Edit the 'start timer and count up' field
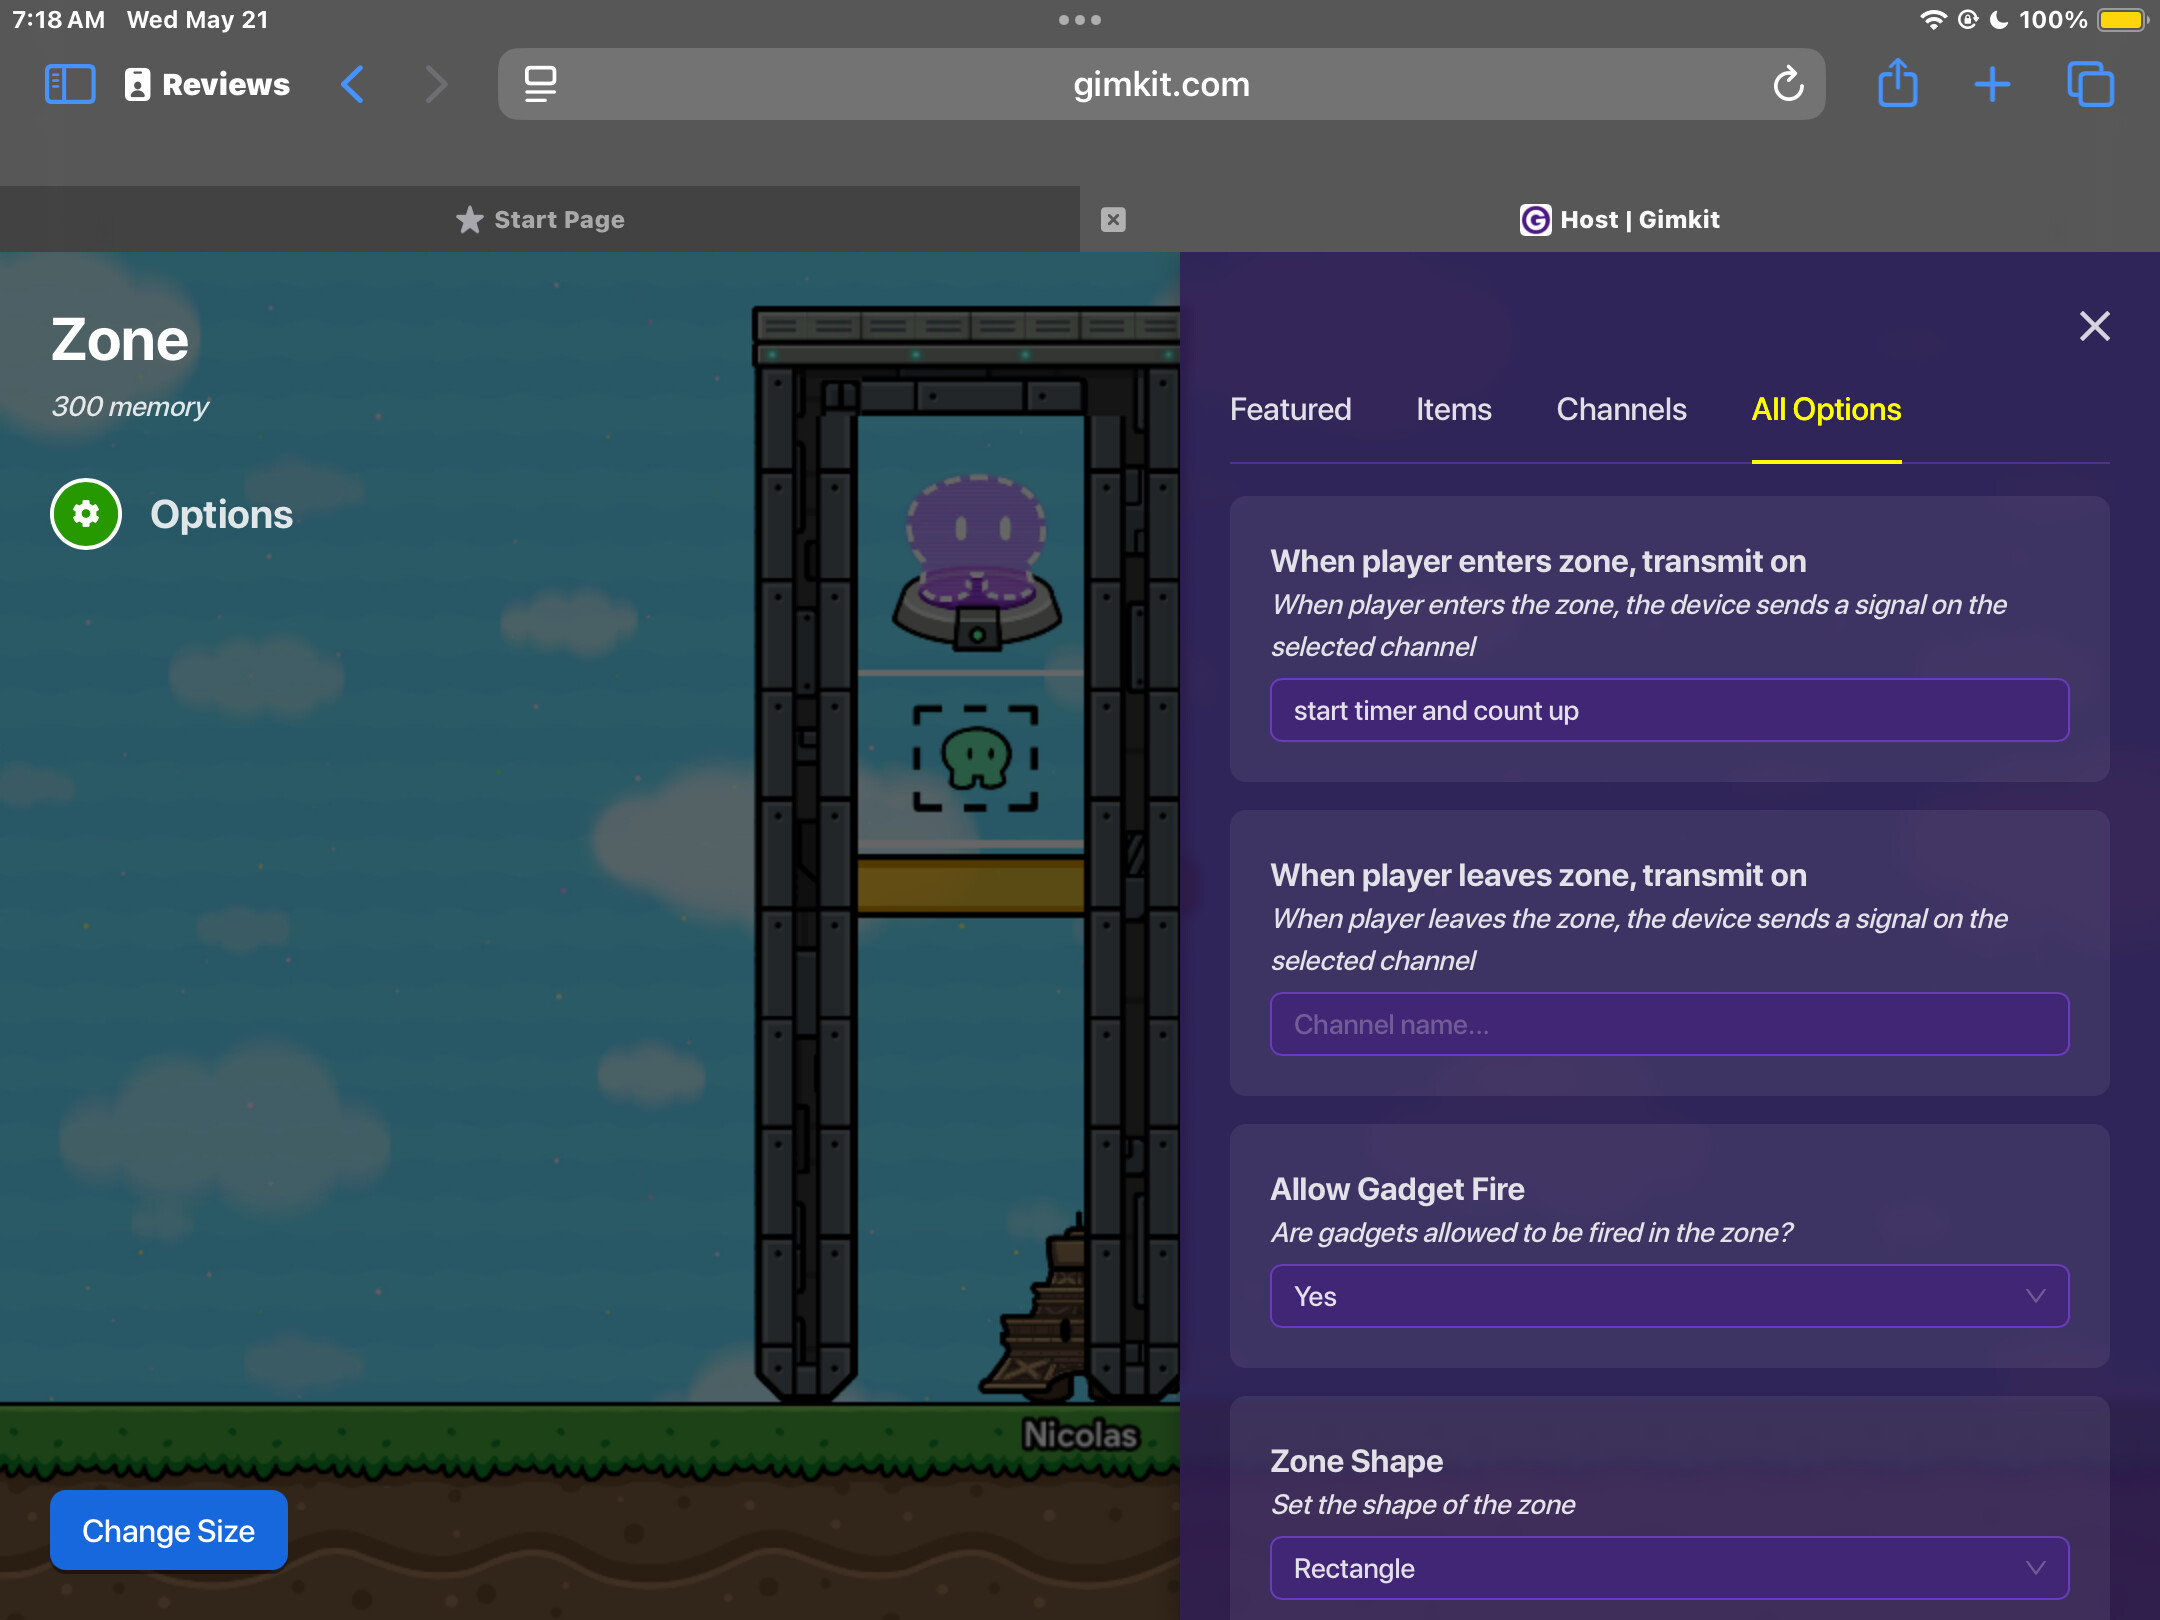2160x1620 pixels. point(1669,710)
